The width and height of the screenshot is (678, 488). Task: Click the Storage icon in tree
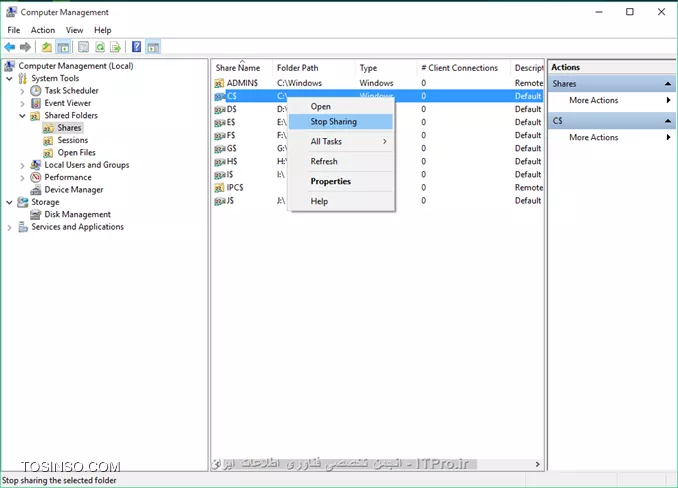point(23,202)
